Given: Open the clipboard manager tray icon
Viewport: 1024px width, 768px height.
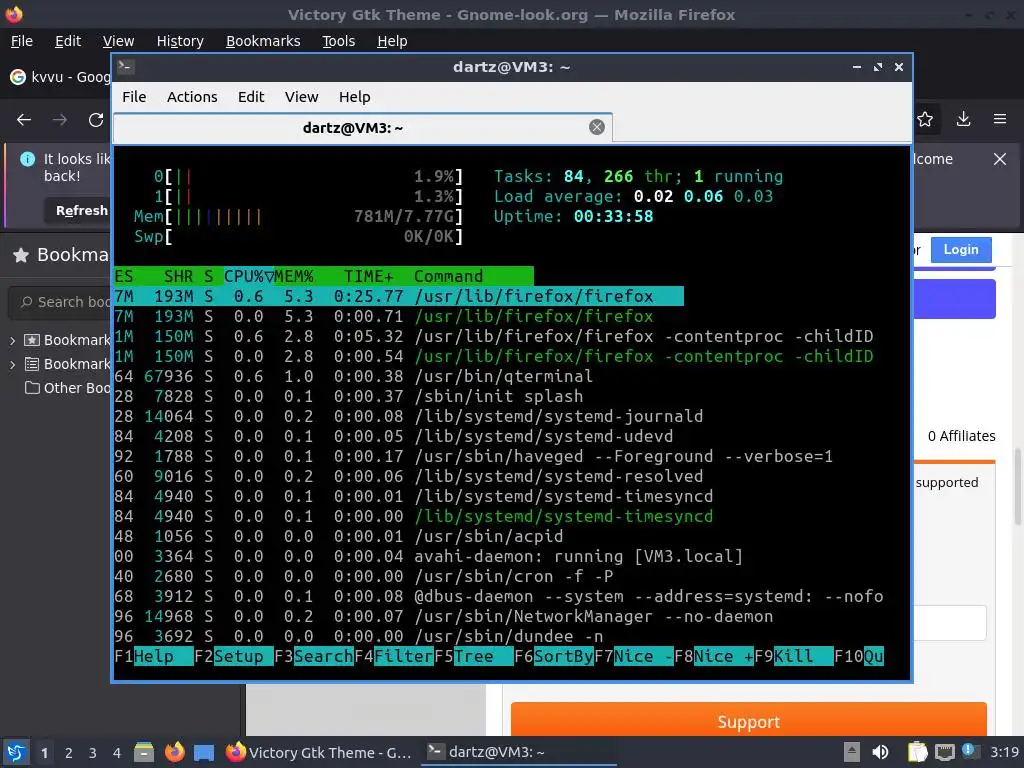Looking at the screenshot, I should coord(917,752).
